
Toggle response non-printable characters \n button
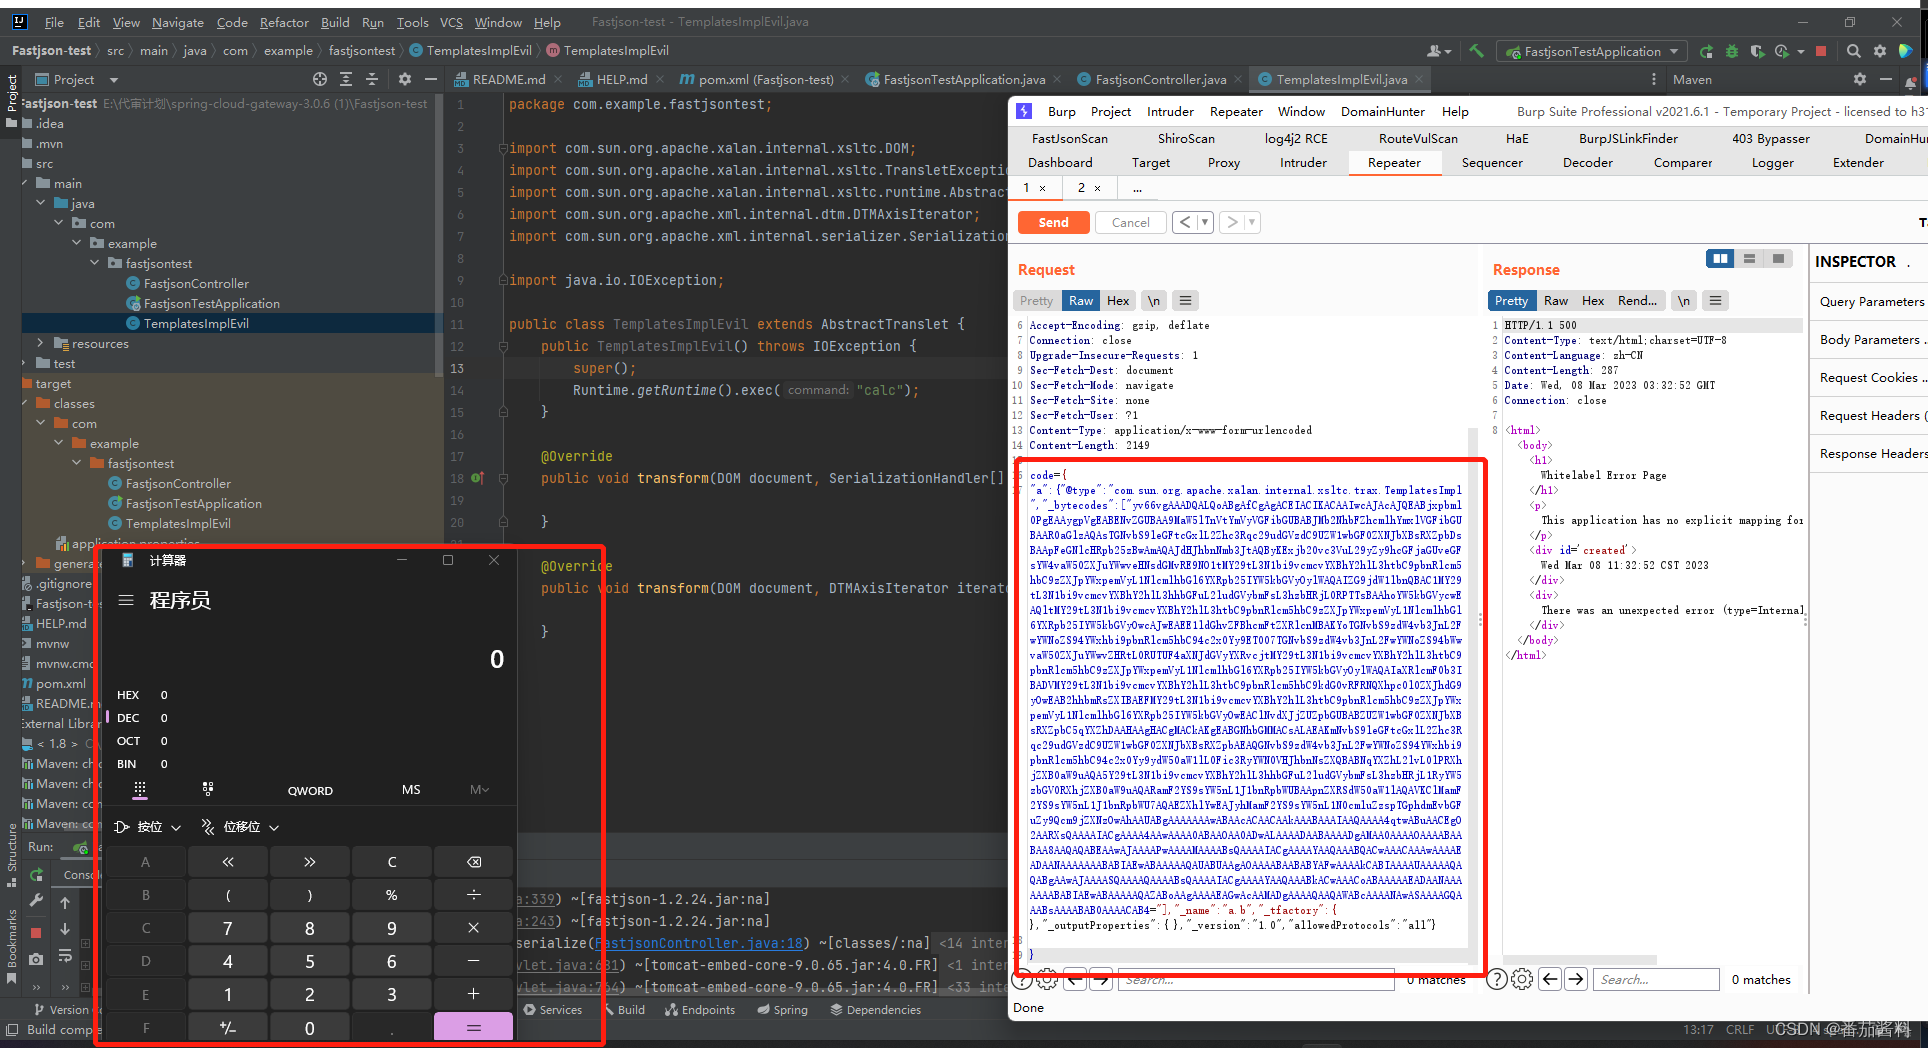coord(1684,300)
